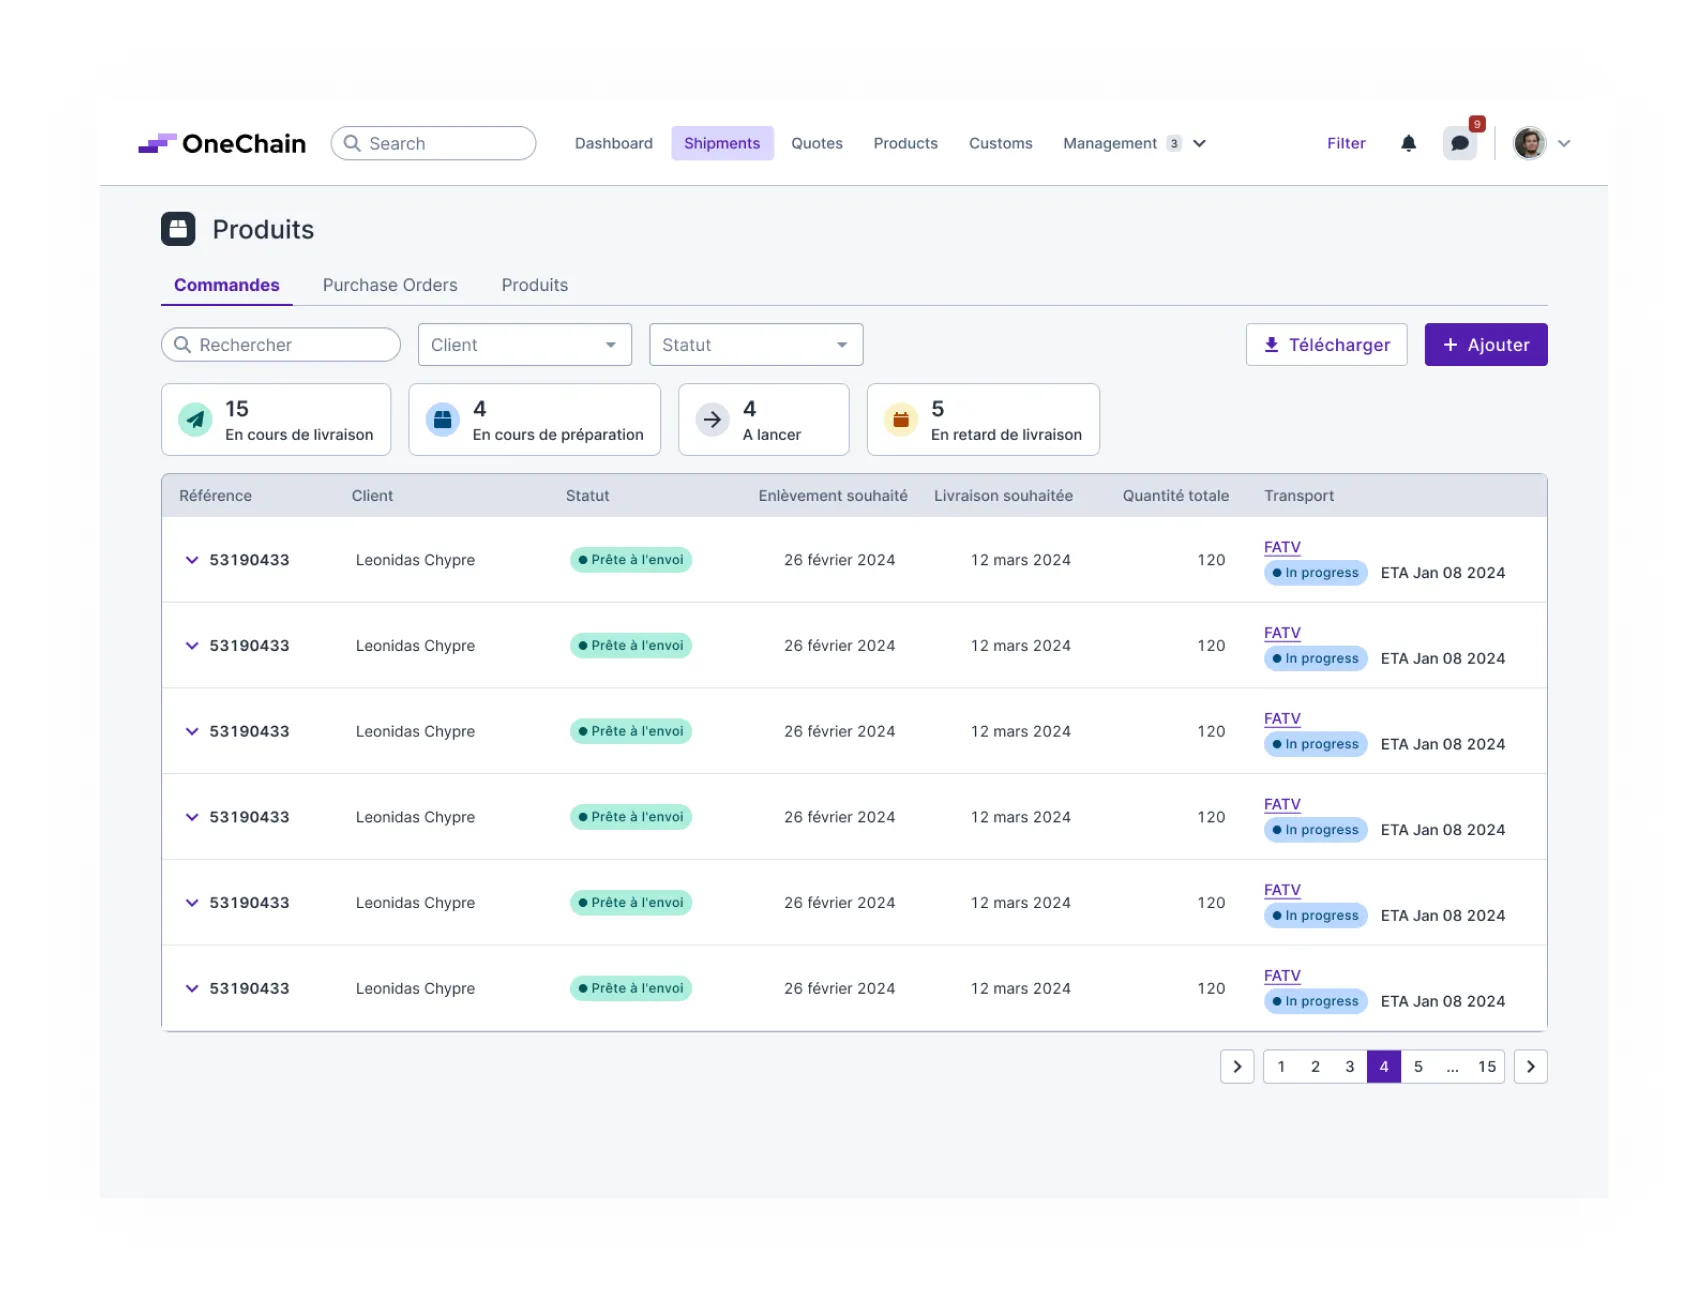Expand the sixth 53190433 order row
The width and height of the screenshot is (1708, 1298).
(192, 988)
